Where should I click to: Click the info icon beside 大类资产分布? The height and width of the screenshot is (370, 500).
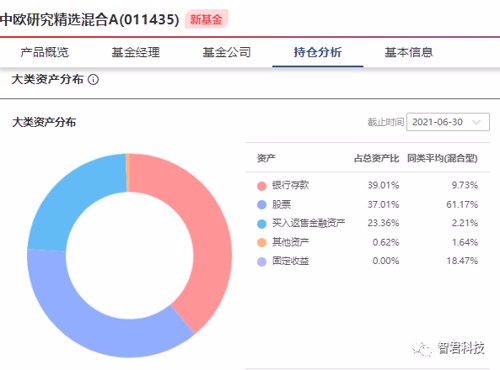(x=93, y=80)
